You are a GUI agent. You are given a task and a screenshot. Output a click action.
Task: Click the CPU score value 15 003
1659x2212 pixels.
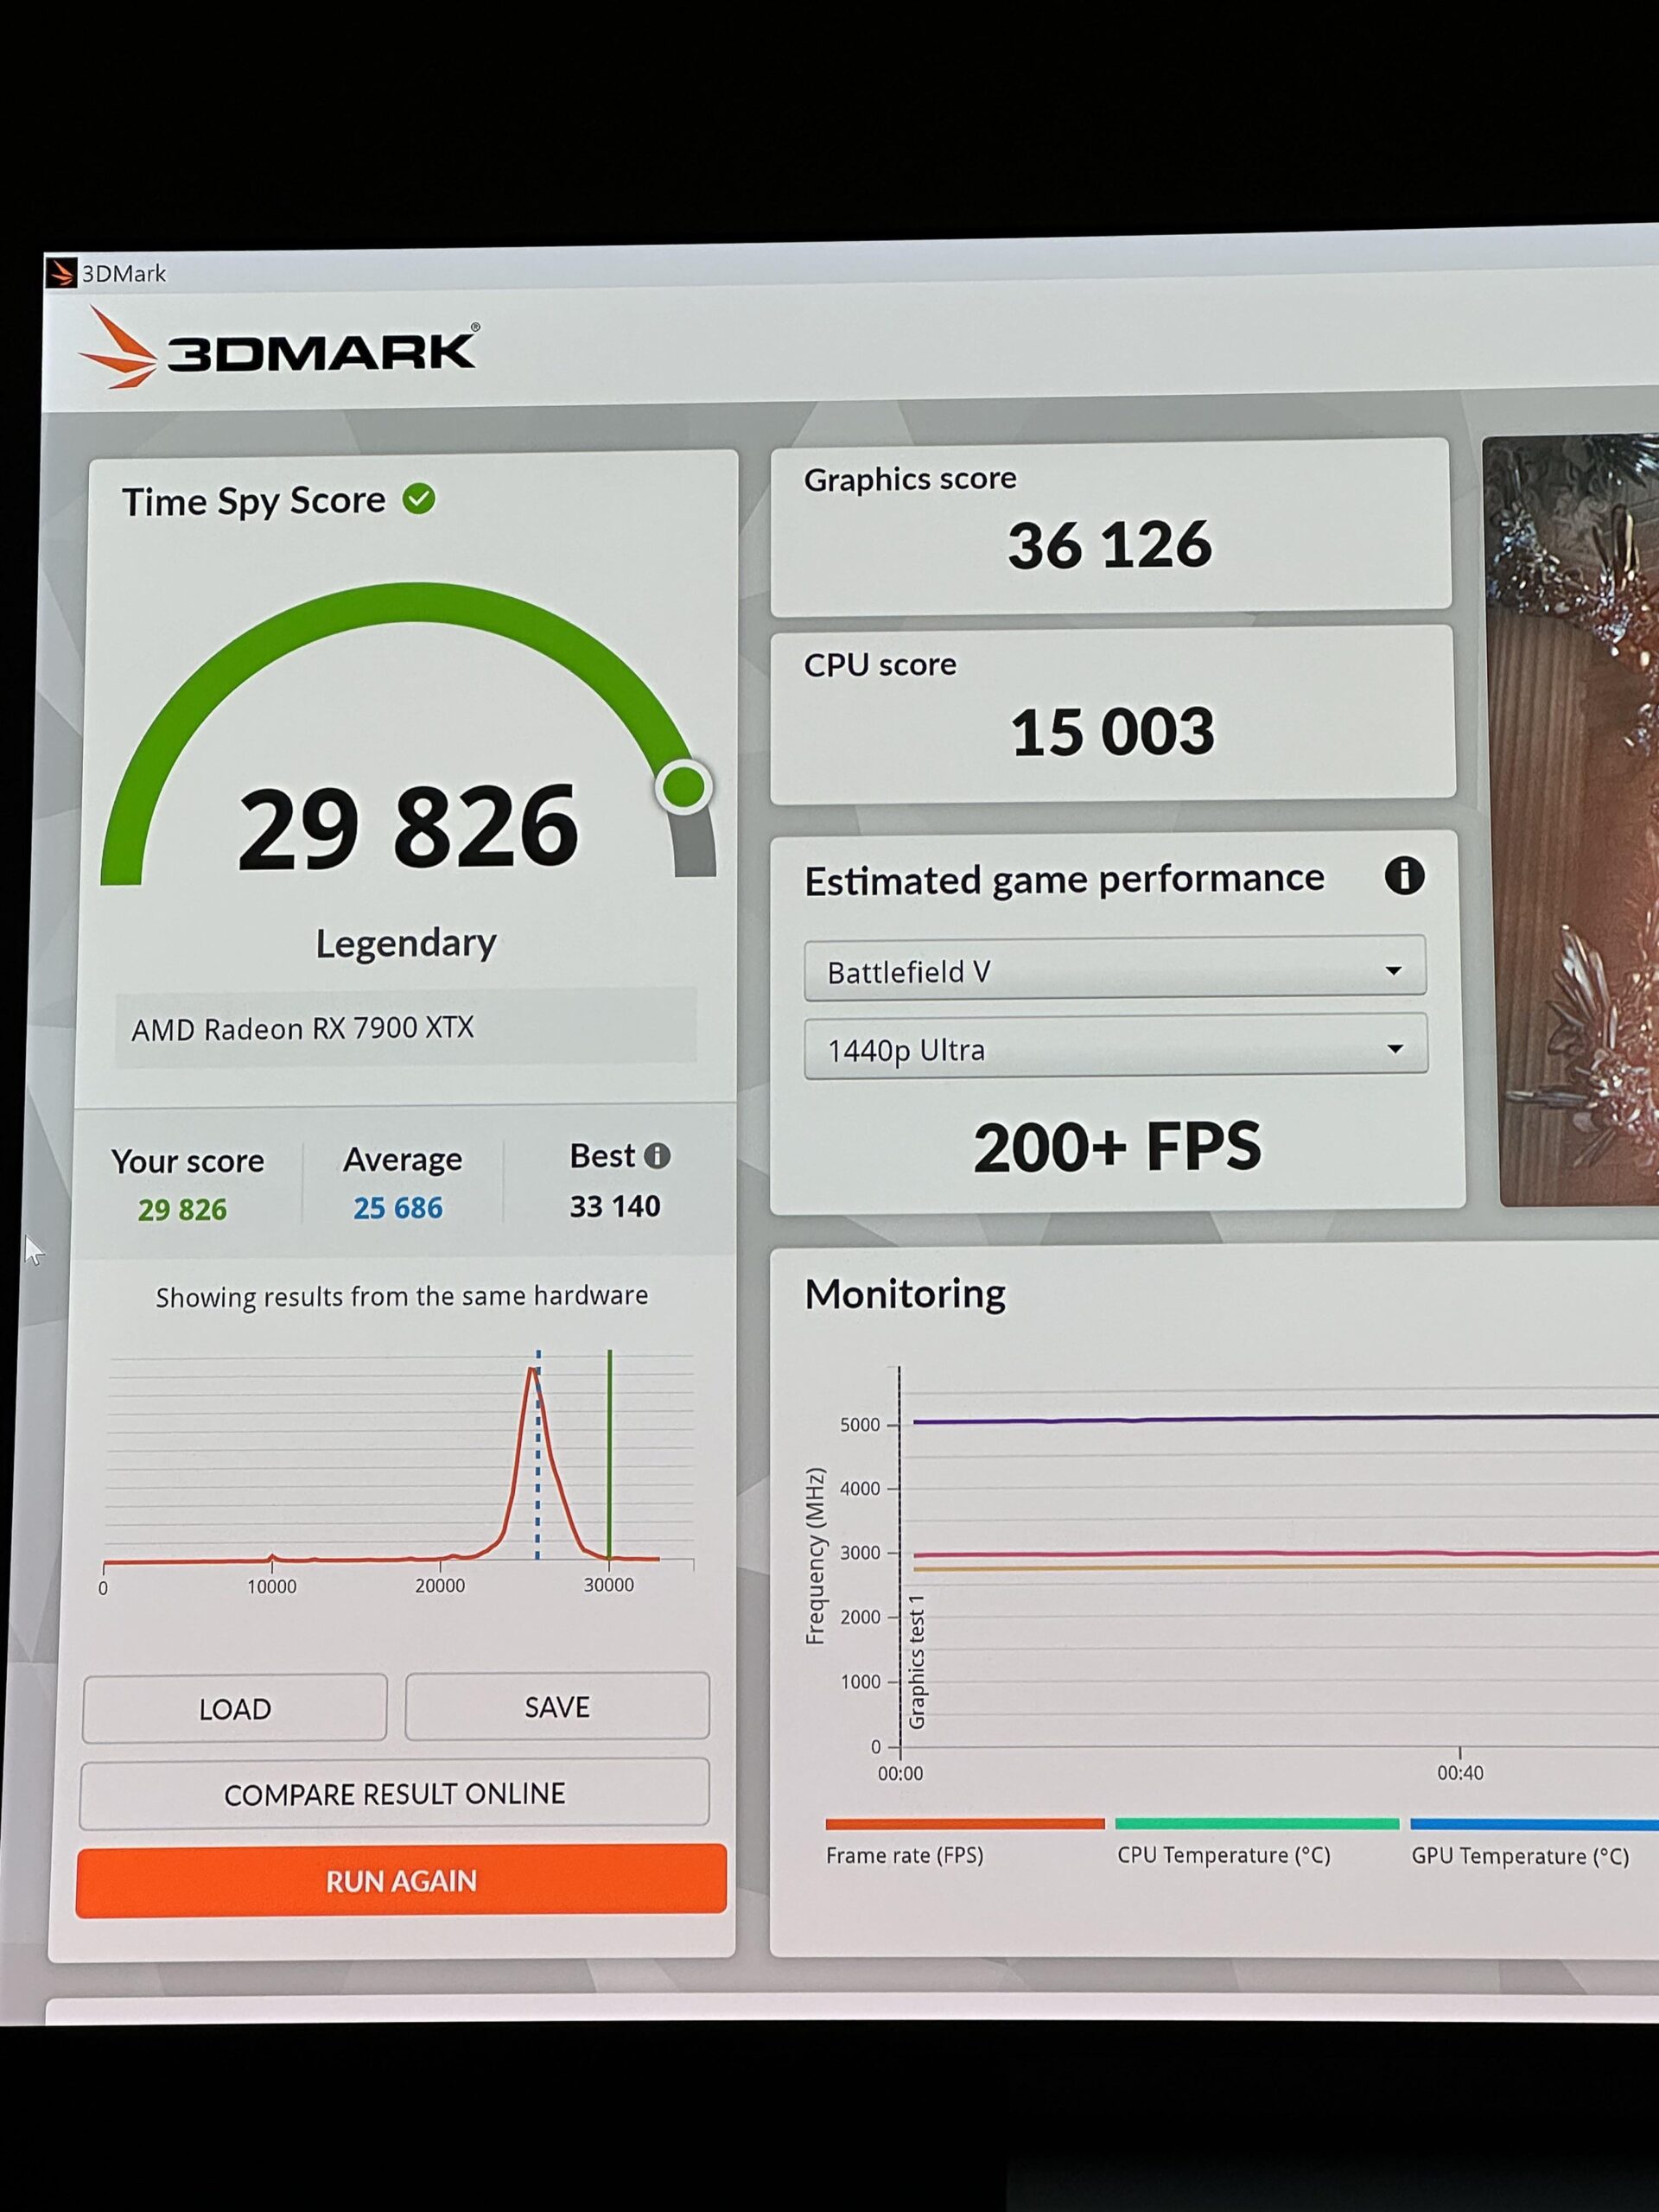point(1112,732)
